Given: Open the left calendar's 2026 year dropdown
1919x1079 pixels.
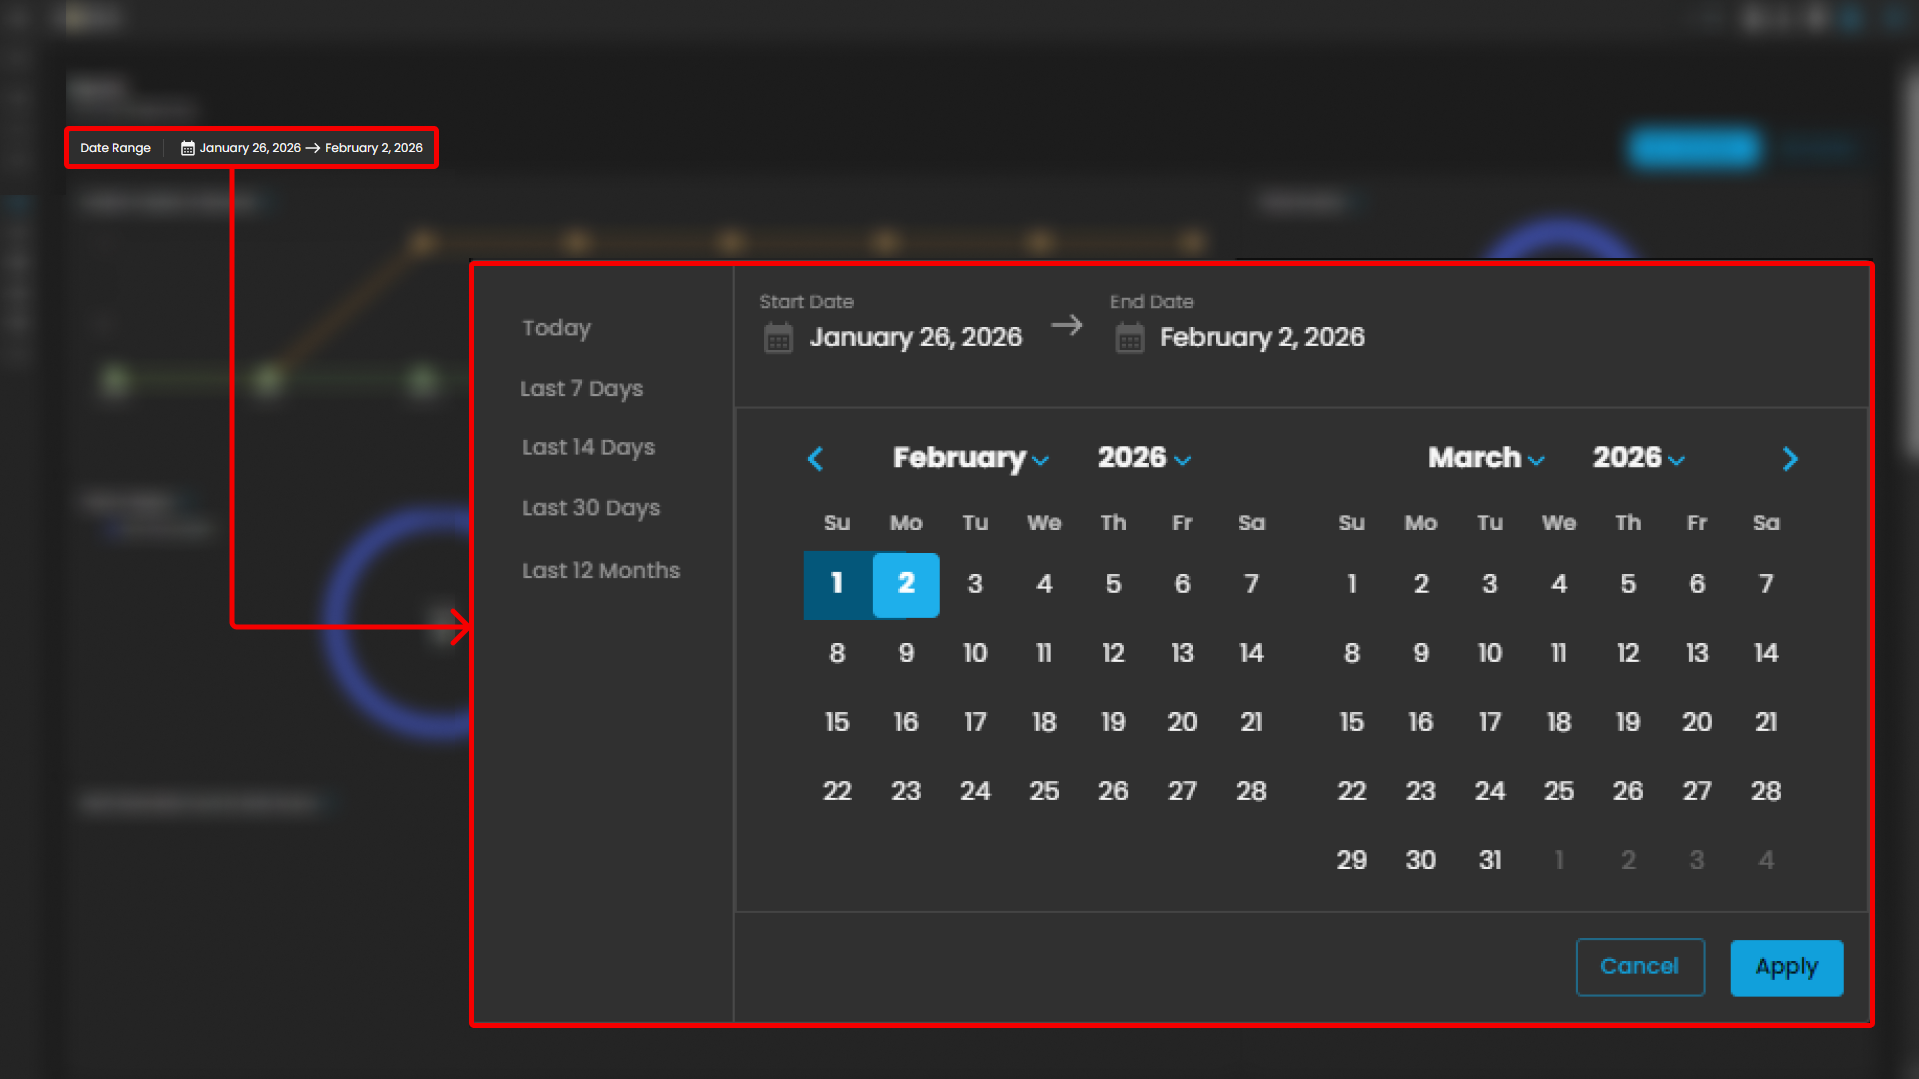Looking at the screenshot, I should tap(1143, 458).
